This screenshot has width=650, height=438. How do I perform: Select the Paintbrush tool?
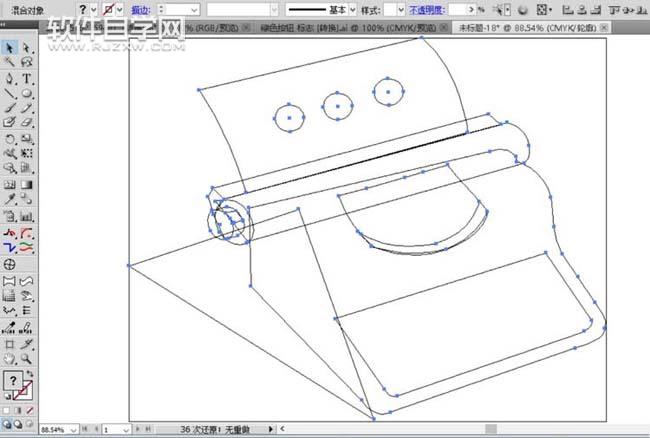[9, 108]
